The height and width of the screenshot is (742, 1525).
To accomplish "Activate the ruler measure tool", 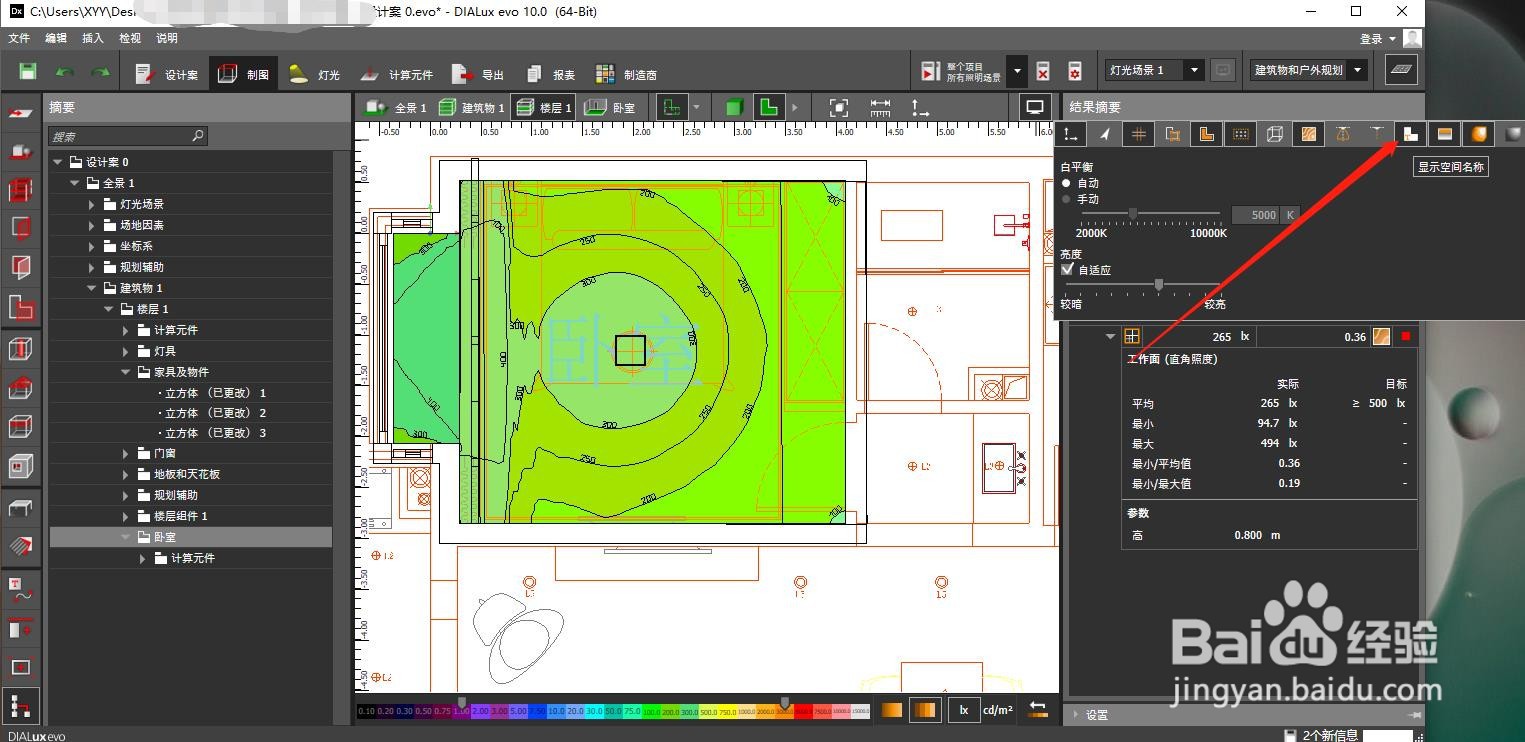I will point(880,107).
